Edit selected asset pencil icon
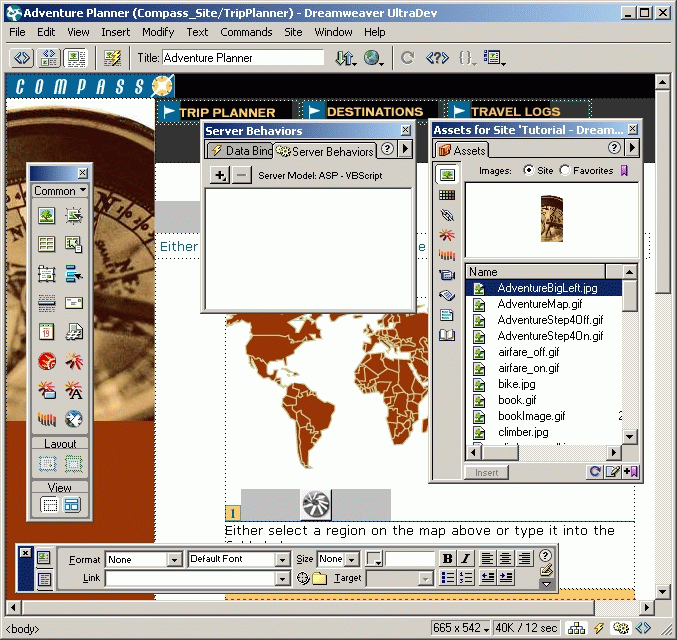Viewport: 677px width, 640px height. click(612, 472)
